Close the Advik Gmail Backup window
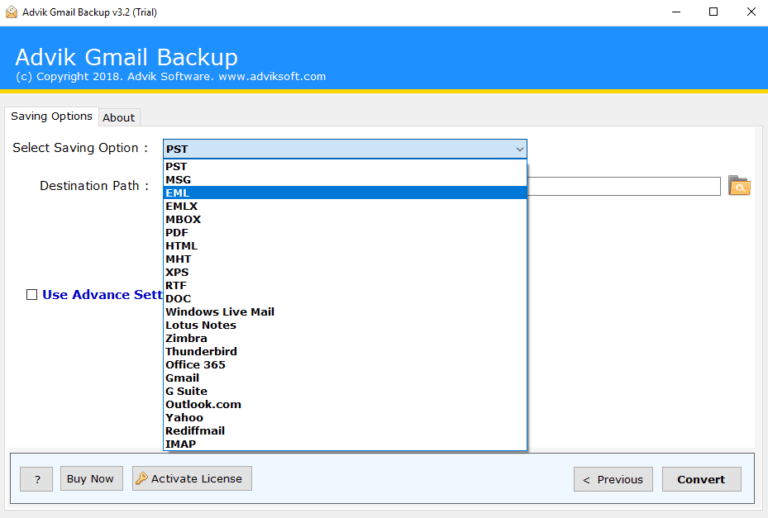The width and height of the screenshot is (768, 518). tap(751, 12)
